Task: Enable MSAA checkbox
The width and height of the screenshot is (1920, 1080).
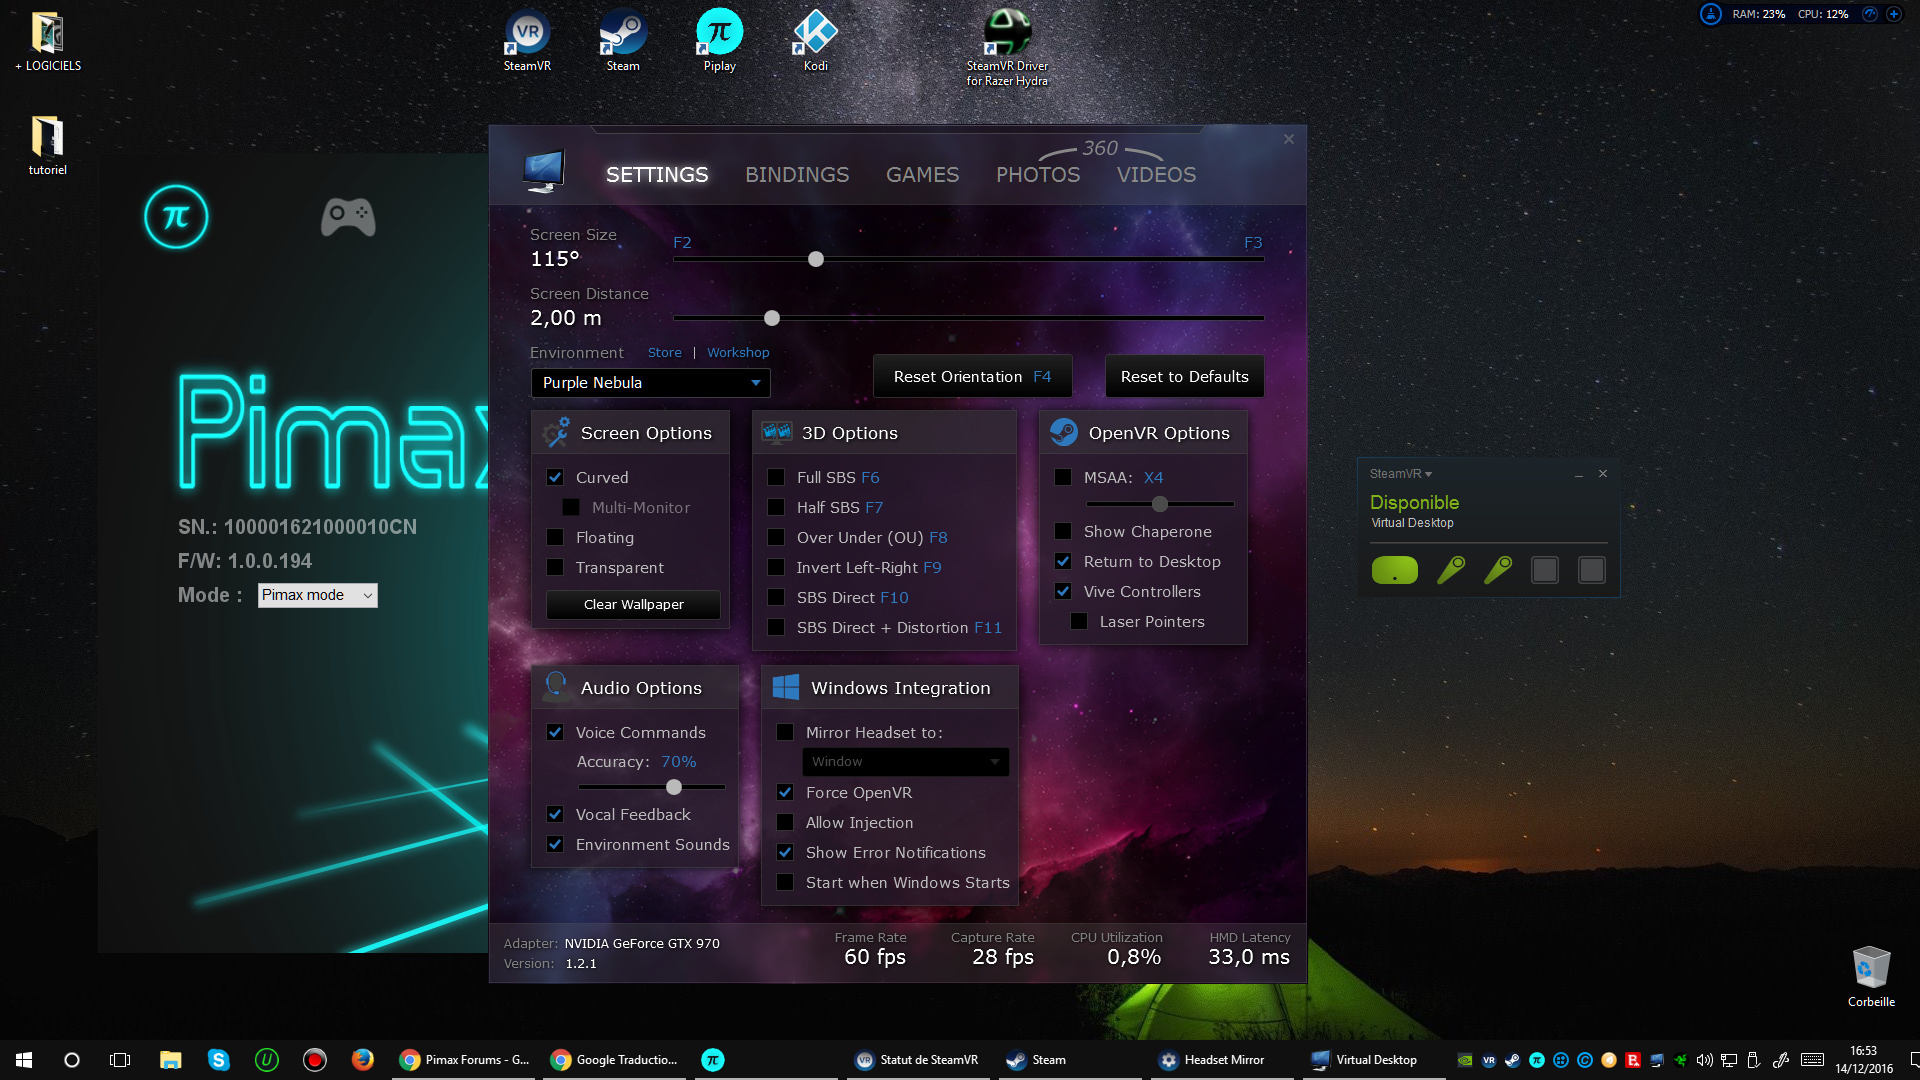Action: (x=1063, y=478)
